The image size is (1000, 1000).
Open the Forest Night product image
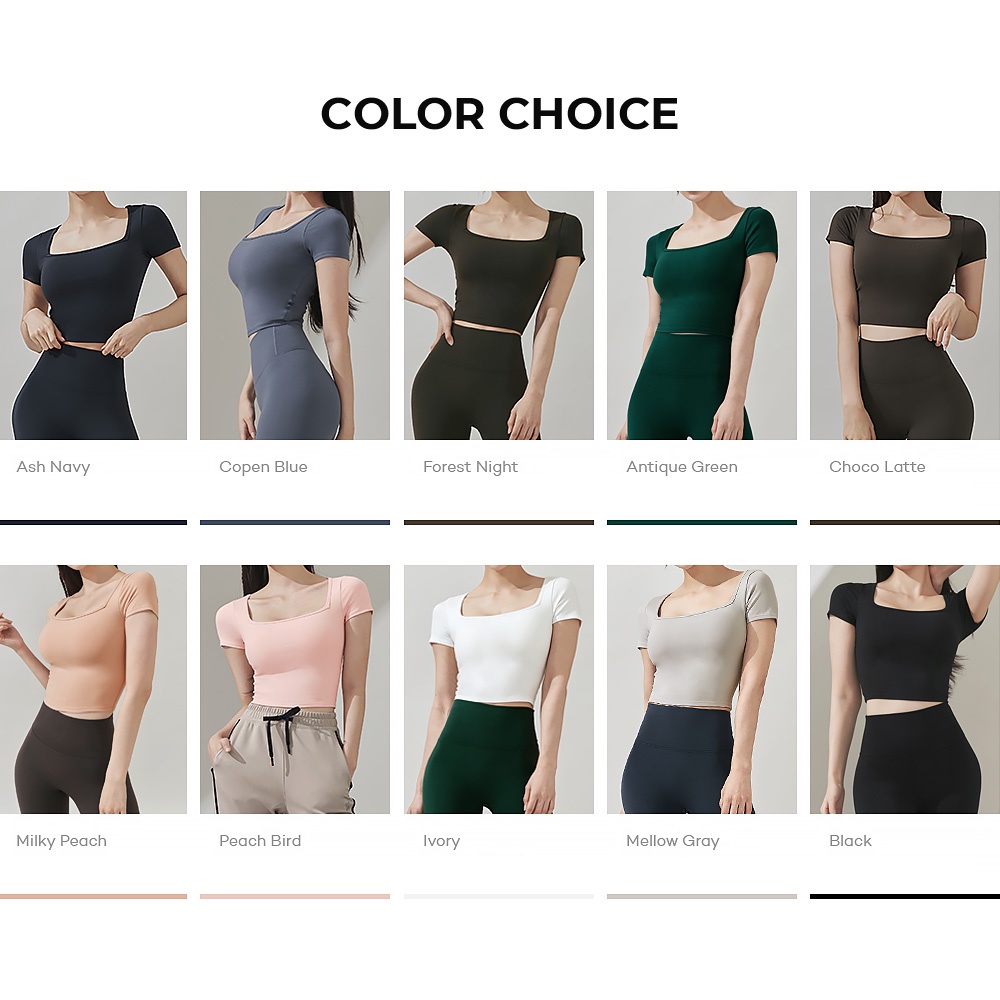click(499, 315)
